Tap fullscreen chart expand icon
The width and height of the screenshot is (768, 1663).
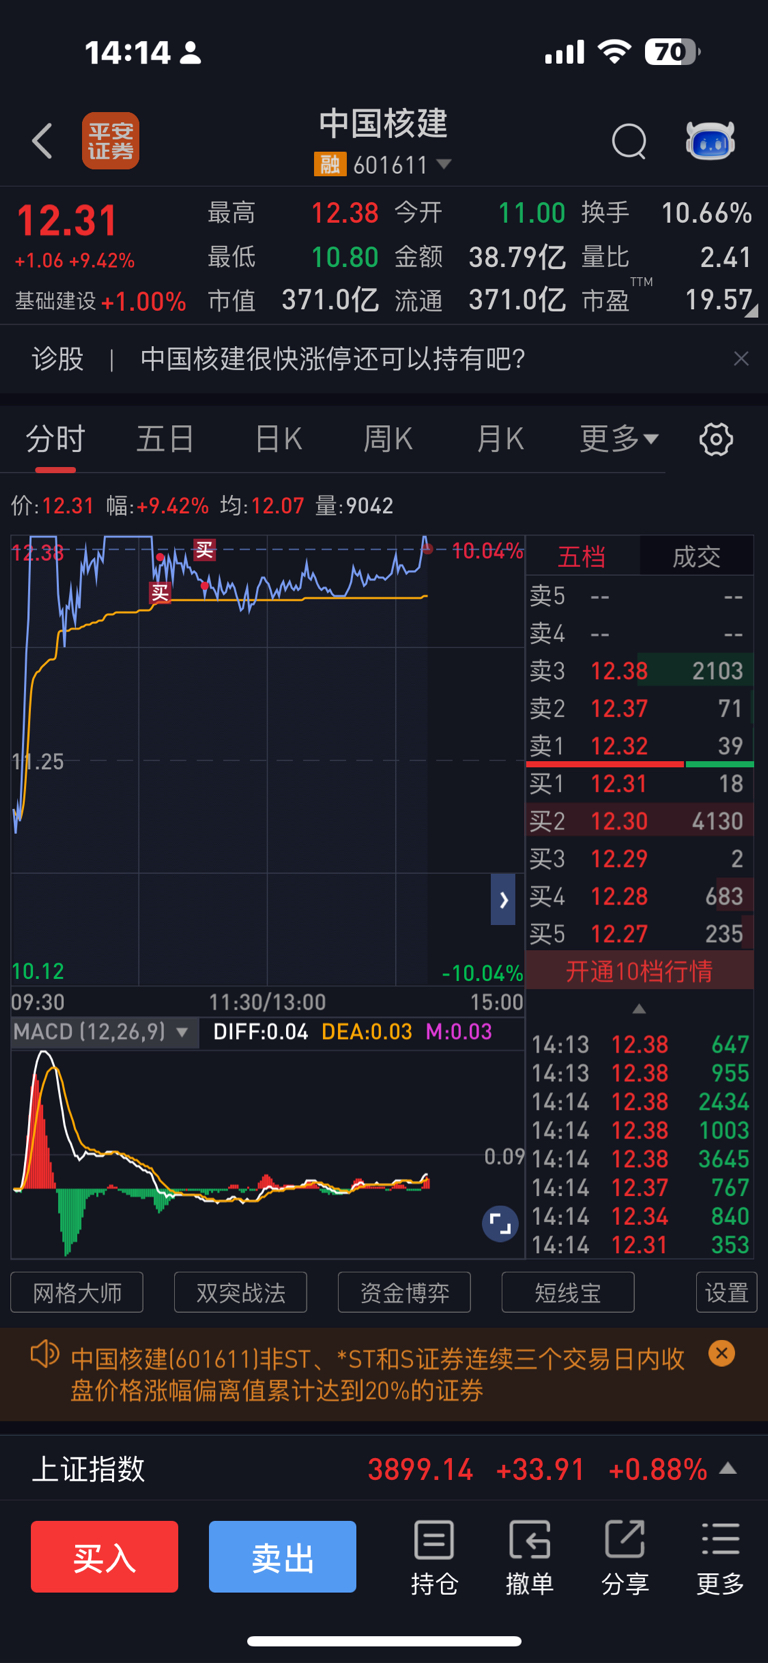(x=500, y=1223)
